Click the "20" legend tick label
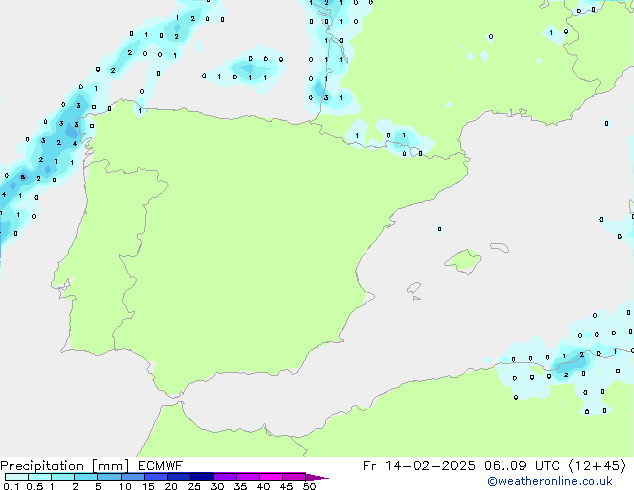This screenshot has width=634, height=490. pos(171,486)
